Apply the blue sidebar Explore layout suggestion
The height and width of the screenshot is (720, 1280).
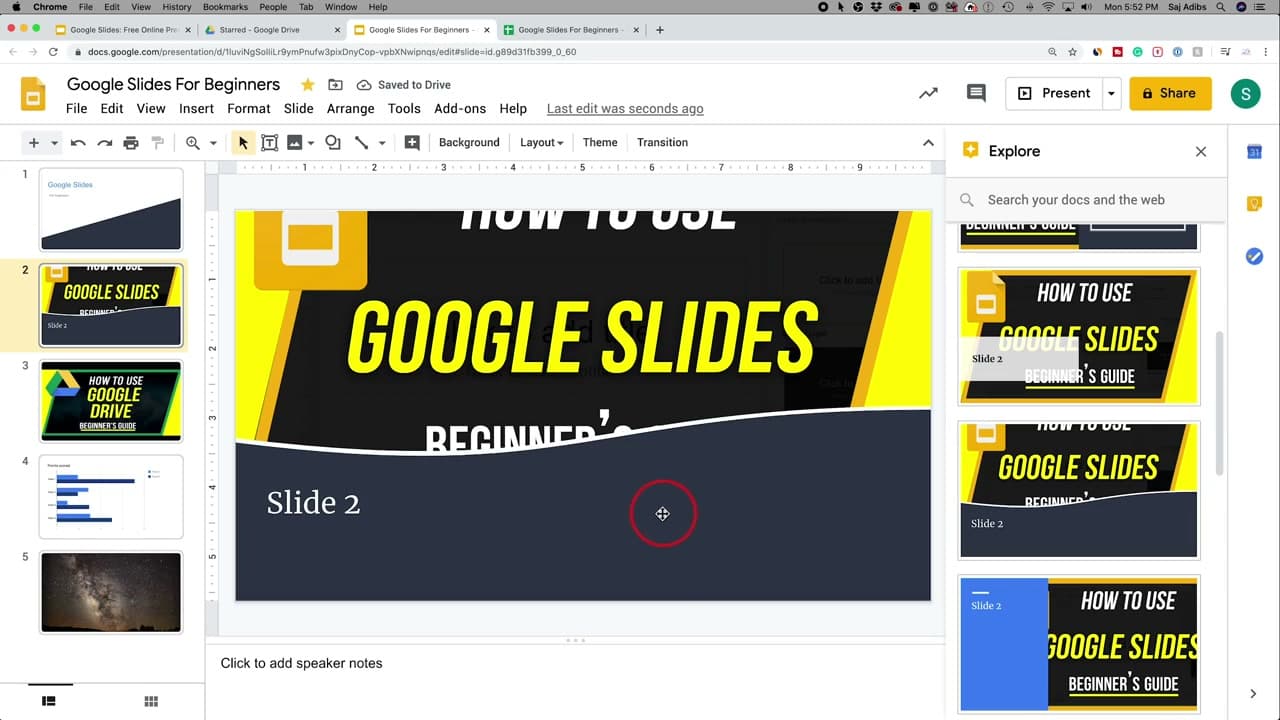pyautogui.click(x=1079, y=643)
